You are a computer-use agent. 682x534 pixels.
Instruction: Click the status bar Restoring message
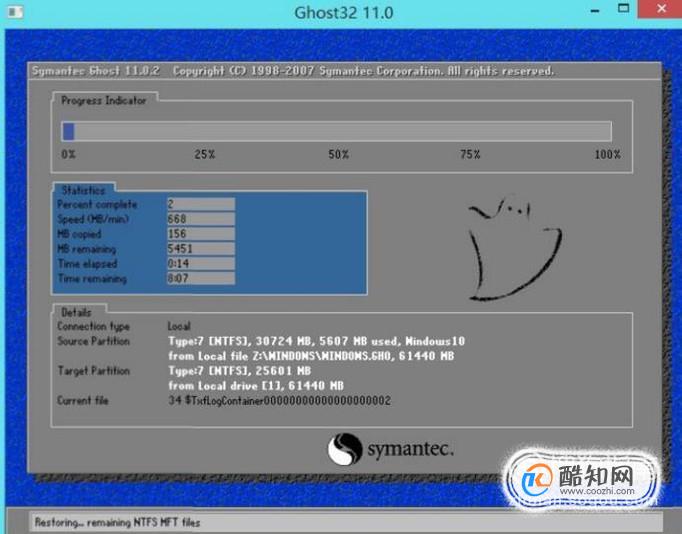(x=117, y=522)
